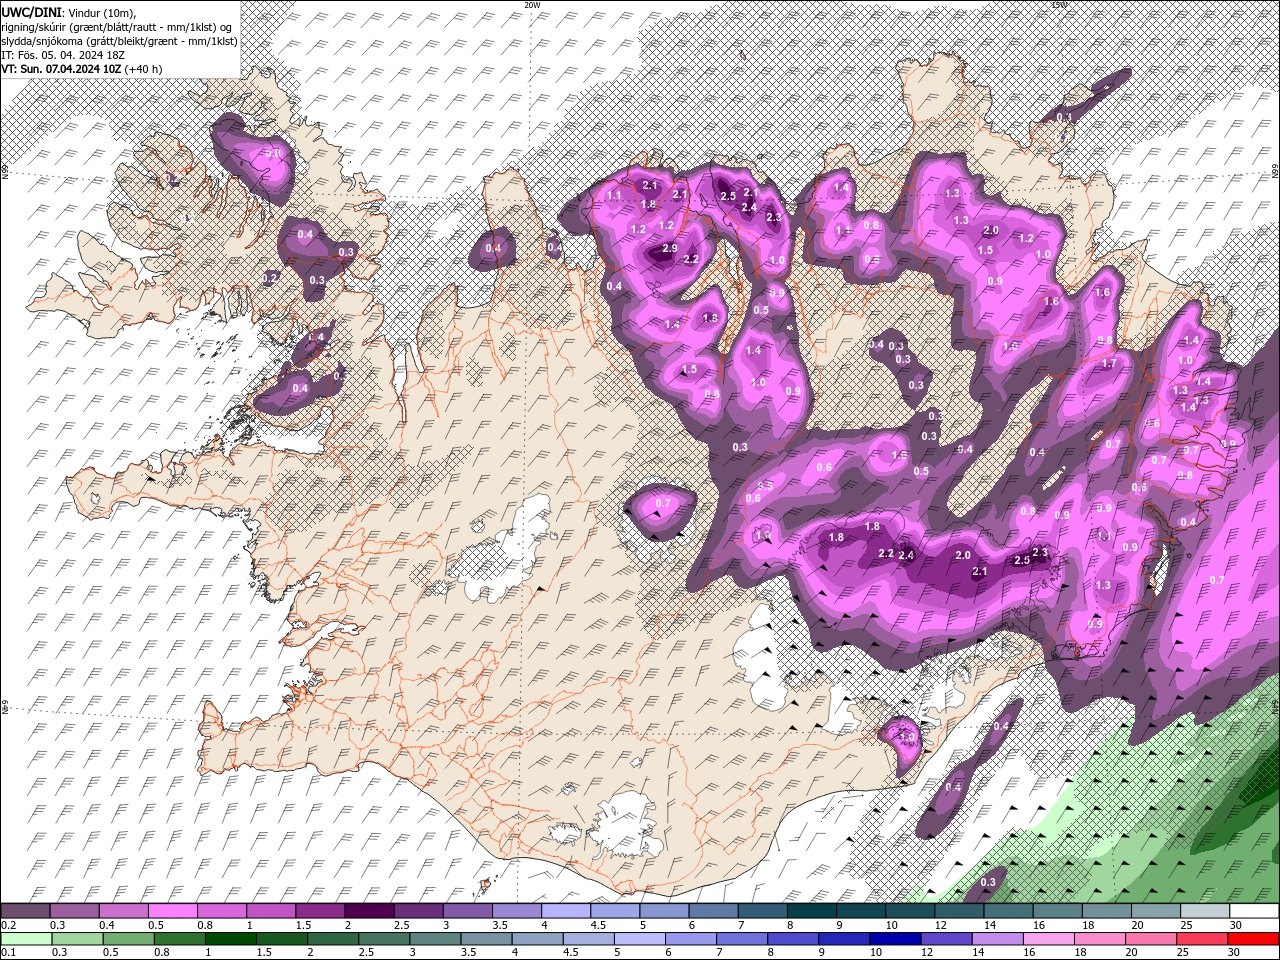Choose the crimson 25 swatch in bottom legend row

click(x=1203, y=939)
